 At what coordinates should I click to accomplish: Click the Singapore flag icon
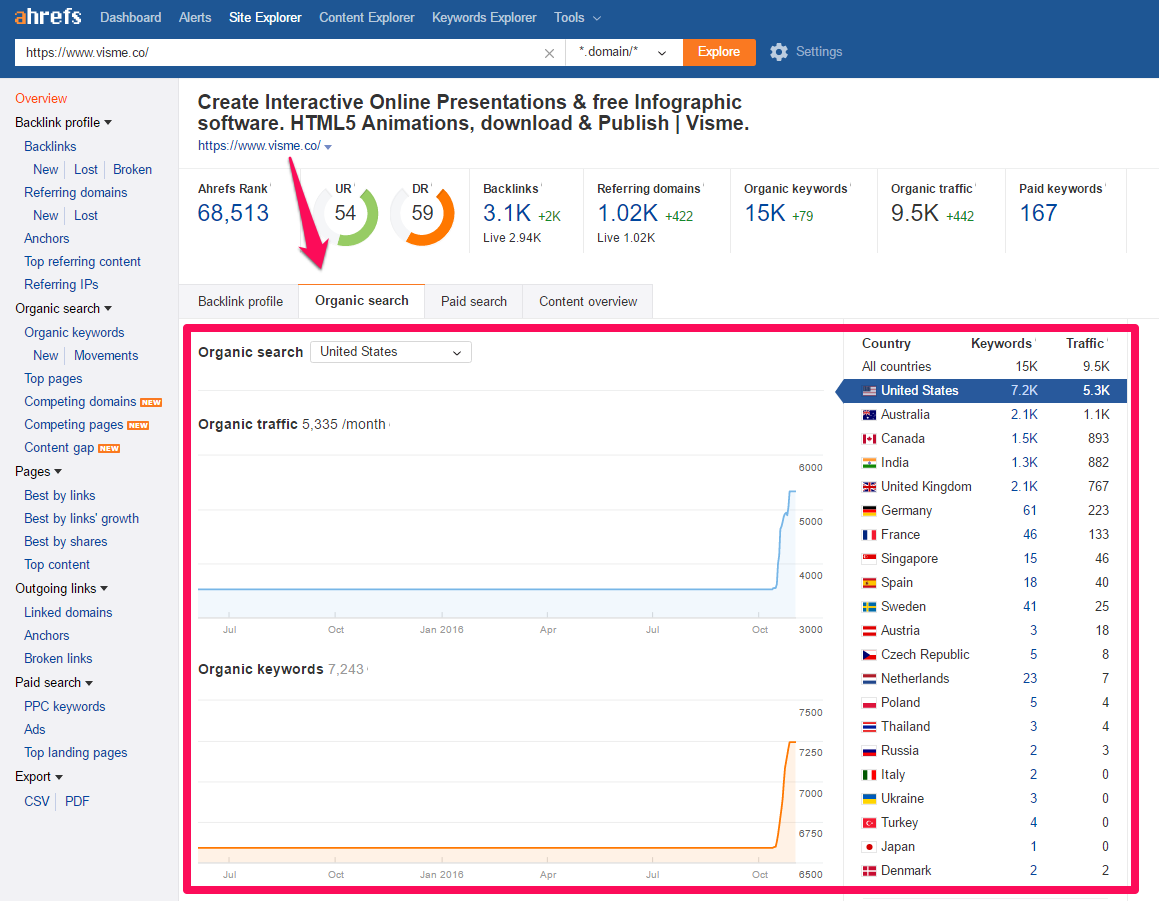pyautogui.click(x=869, y=559)
